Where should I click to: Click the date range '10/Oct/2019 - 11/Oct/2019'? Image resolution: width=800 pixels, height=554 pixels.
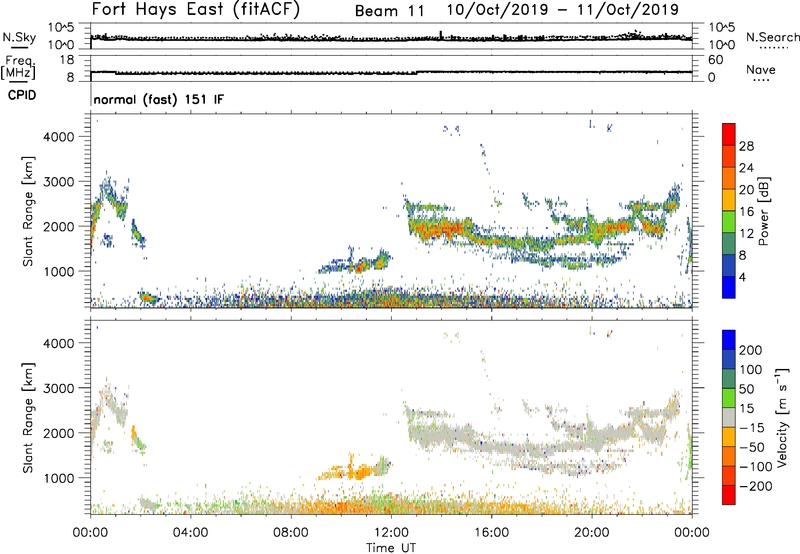coord(563,10)
